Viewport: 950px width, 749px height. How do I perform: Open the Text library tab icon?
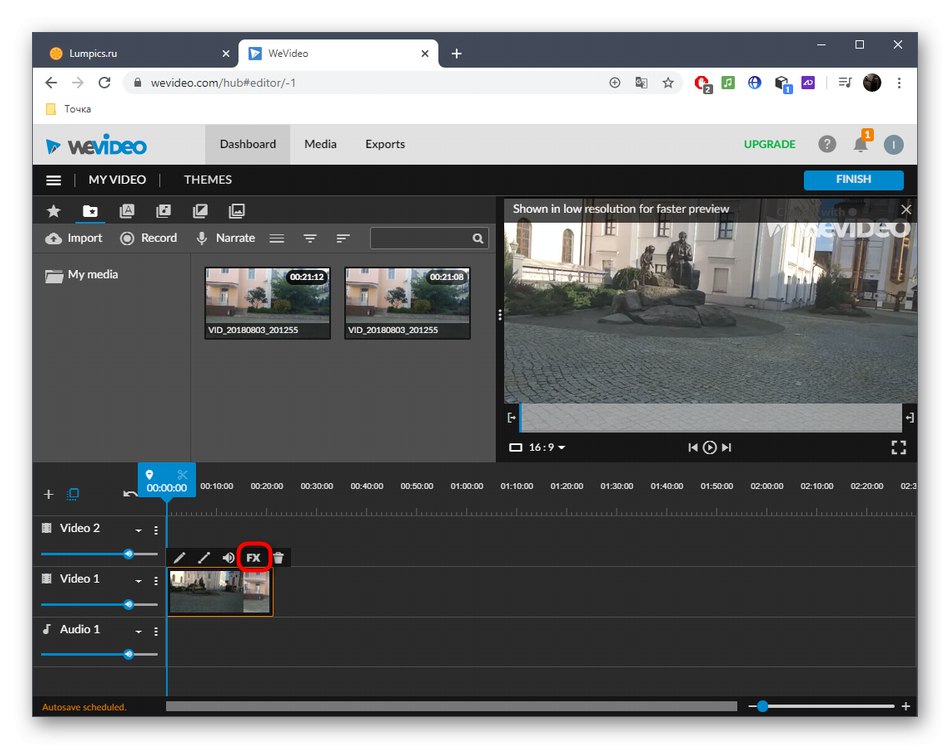tap(127, 211)
